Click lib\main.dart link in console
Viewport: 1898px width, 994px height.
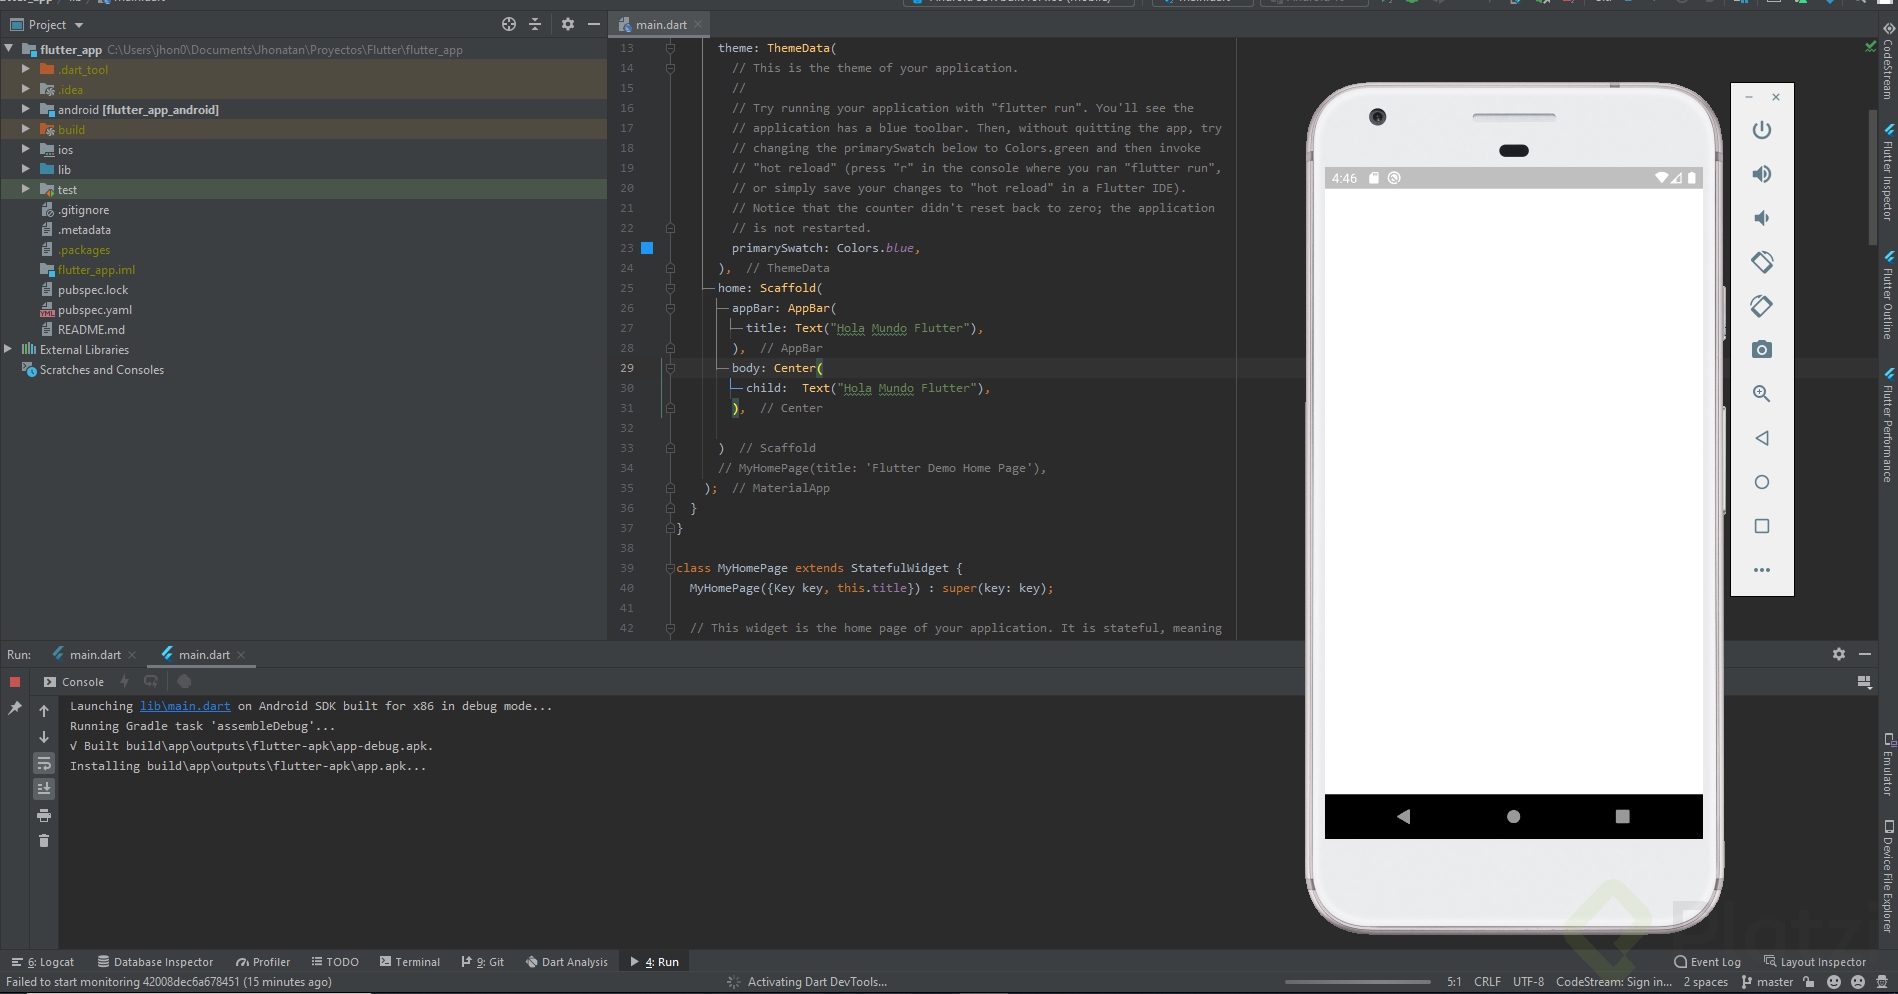click(185, 706)
